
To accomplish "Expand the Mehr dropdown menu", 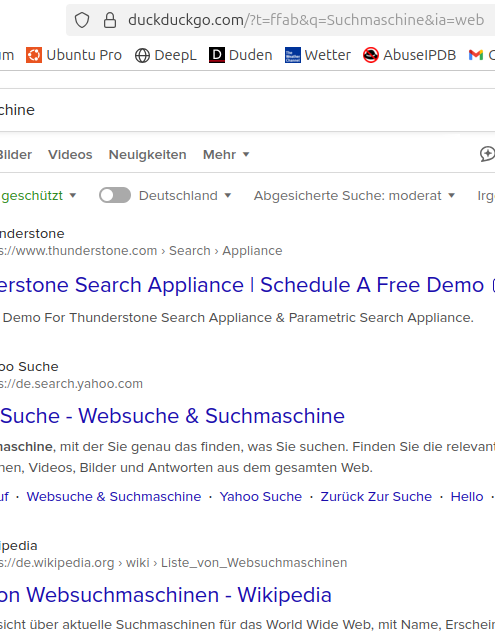I will pos(226,155).
